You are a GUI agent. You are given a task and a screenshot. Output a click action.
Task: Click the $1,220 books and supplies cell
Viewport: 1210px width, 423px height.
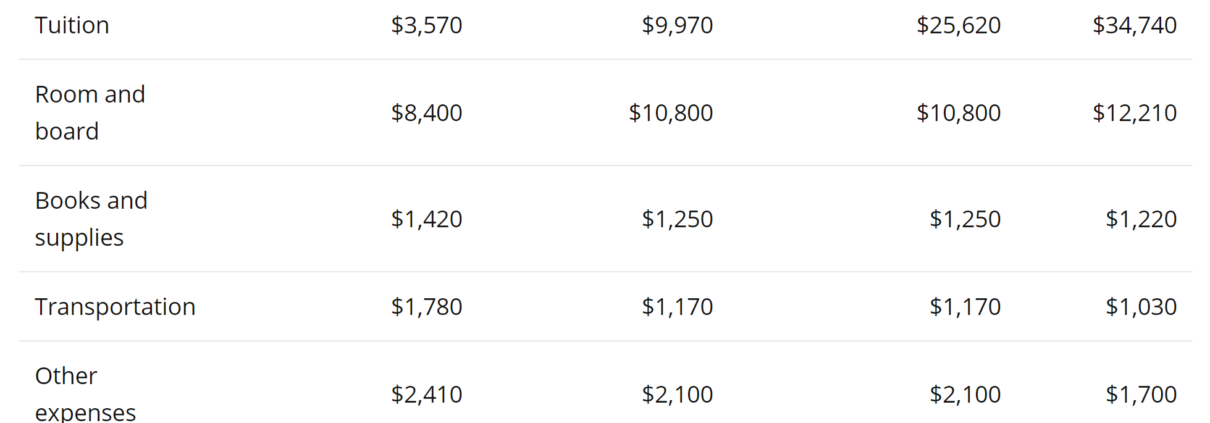tap(1142, 219)
